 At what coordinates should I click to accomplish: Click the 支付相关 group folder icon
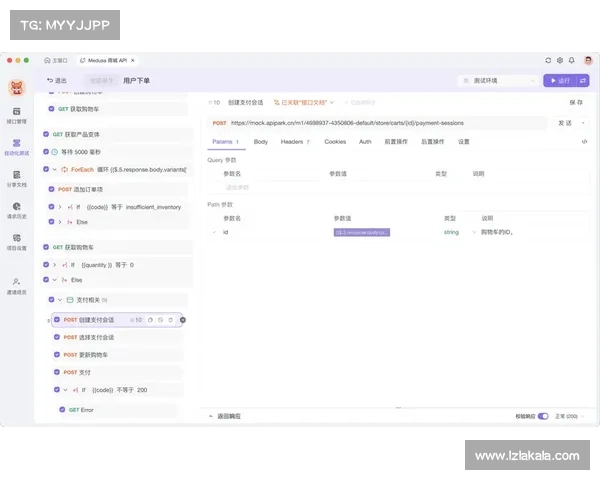pyautogui.click(x=70, y=300)
